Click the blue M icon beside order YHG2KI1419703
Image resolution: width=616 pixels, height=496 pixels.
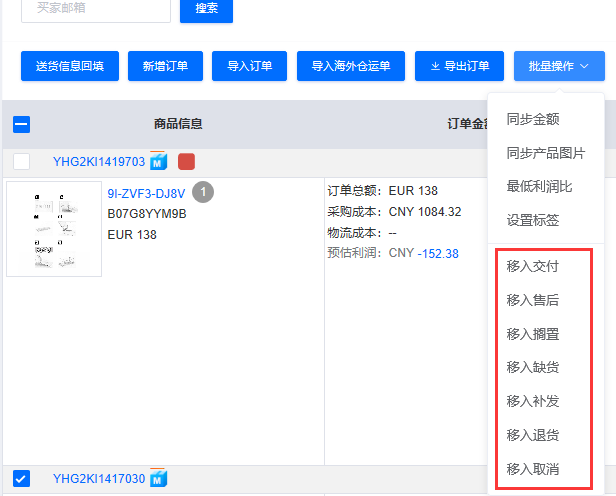coord(158,161)
